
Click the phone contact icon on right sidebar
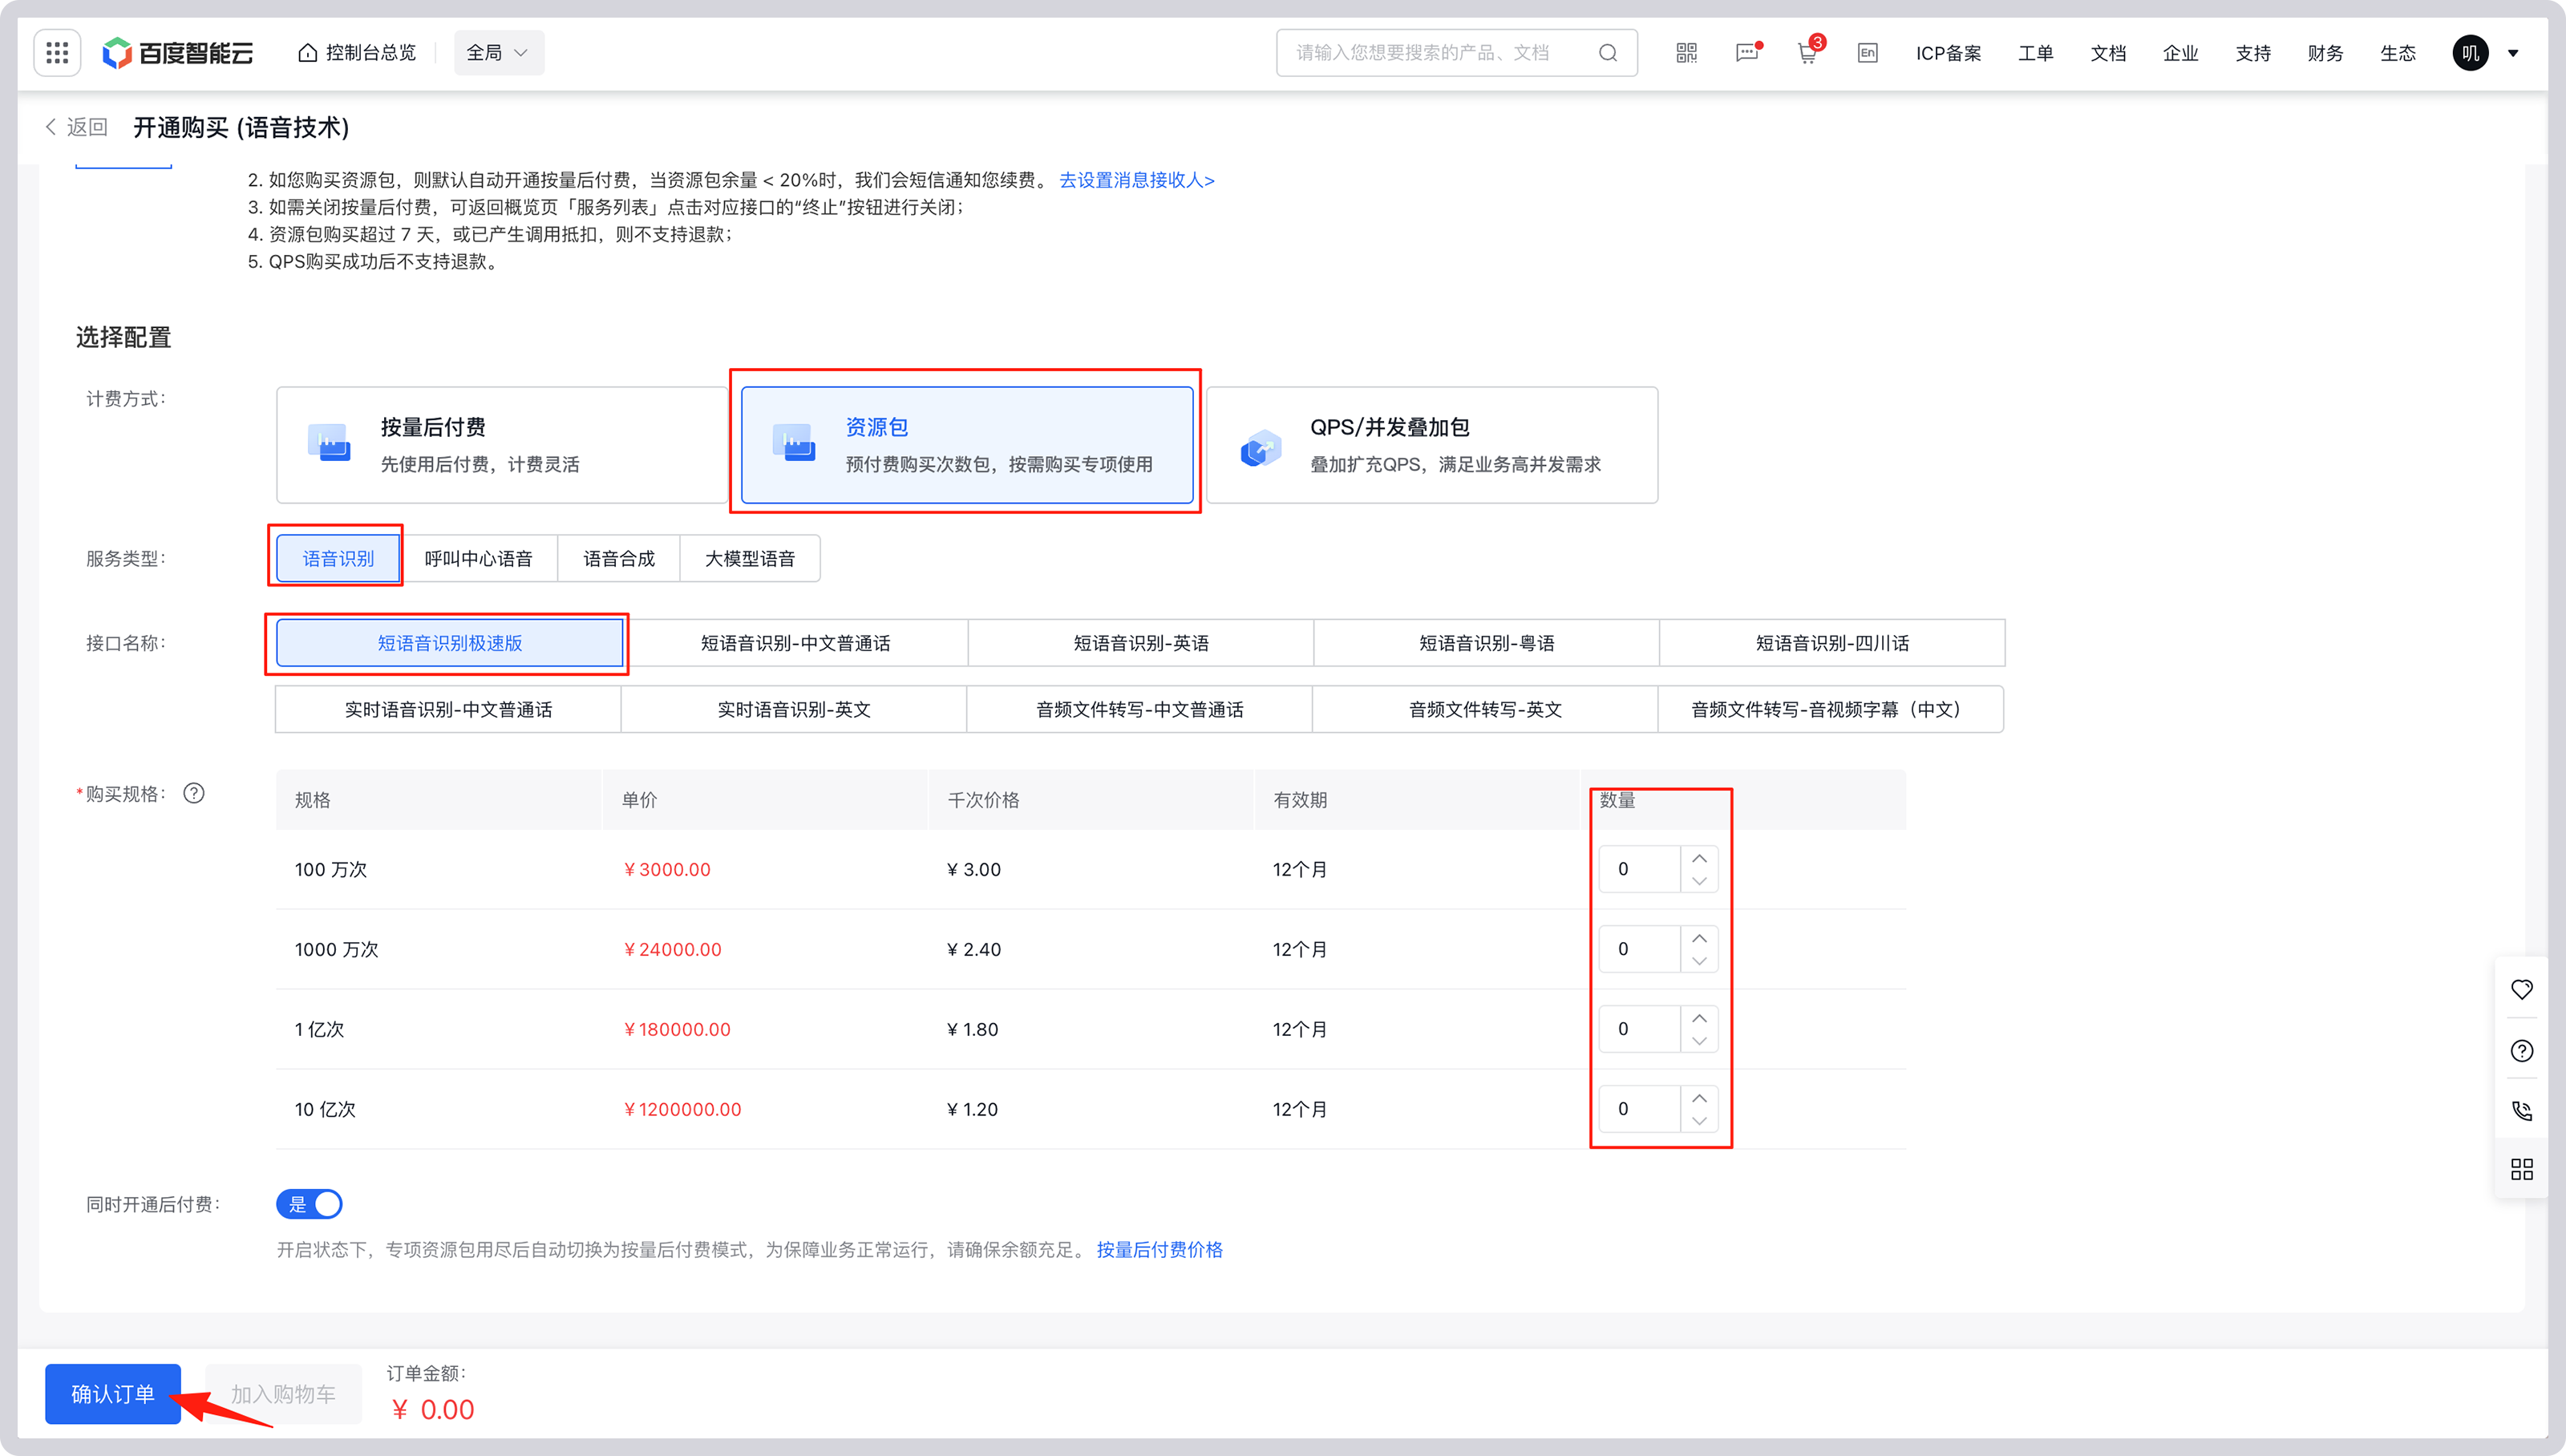[x=2521, y=1110]
